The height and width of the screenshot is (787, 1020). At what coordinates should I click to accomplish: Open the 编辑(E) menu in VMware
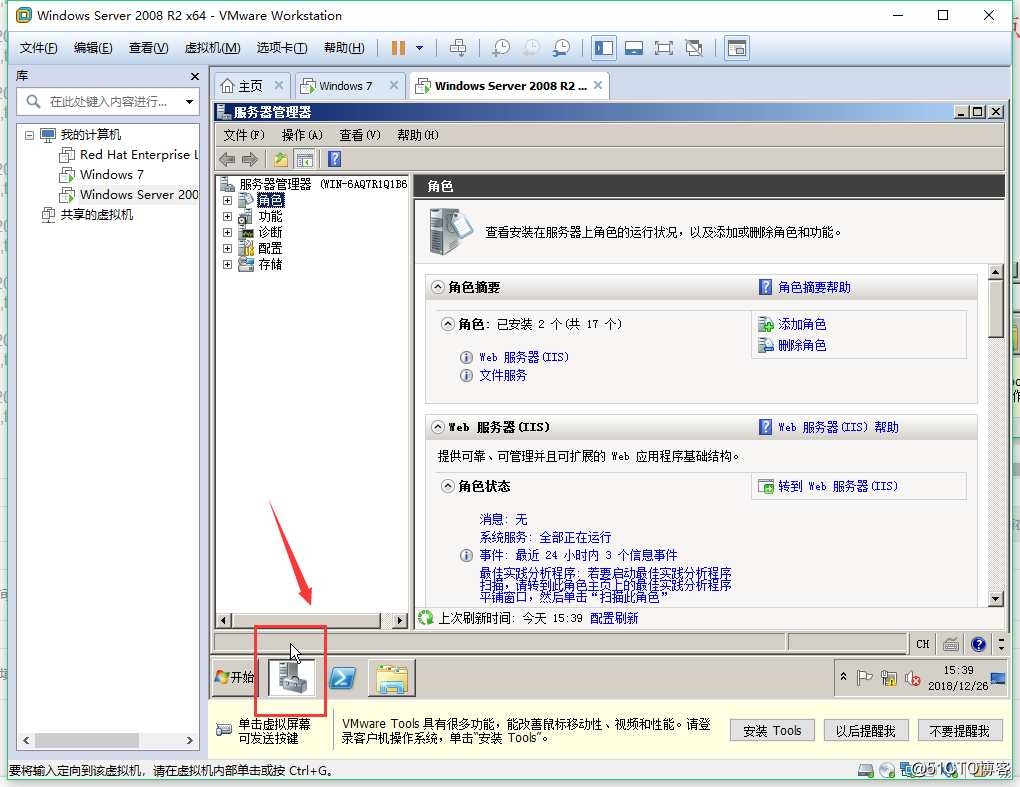point(93,48)
